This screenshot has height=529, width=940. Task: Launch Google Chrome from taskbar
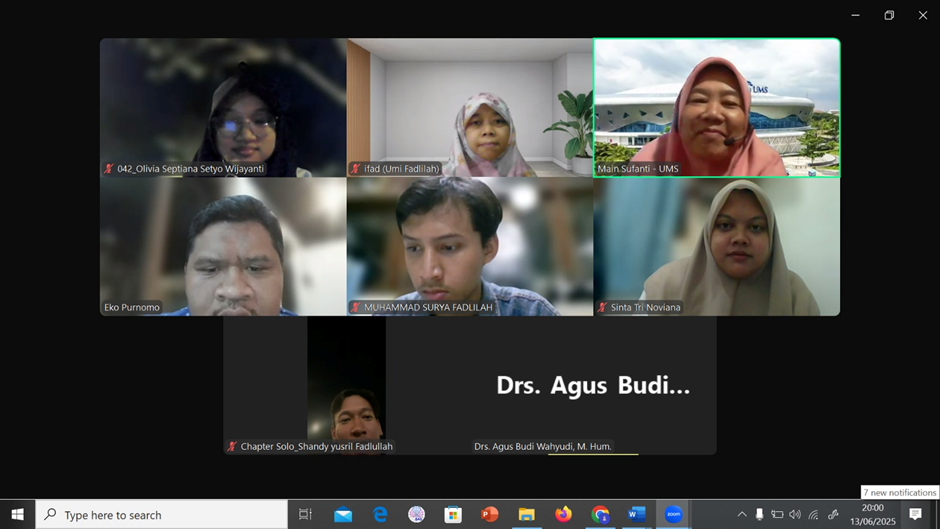(x=600, y=514)
